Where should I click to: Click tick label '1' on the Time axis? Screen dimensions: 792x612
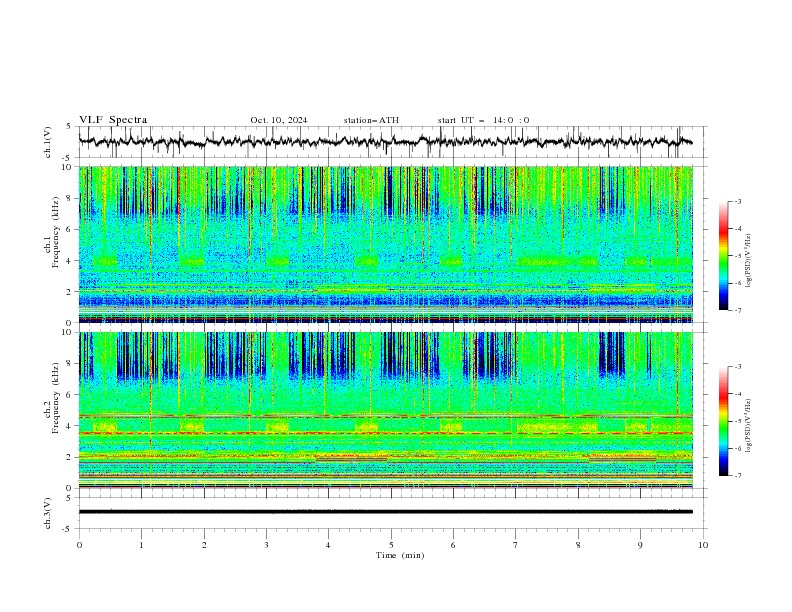click(141, 545)
